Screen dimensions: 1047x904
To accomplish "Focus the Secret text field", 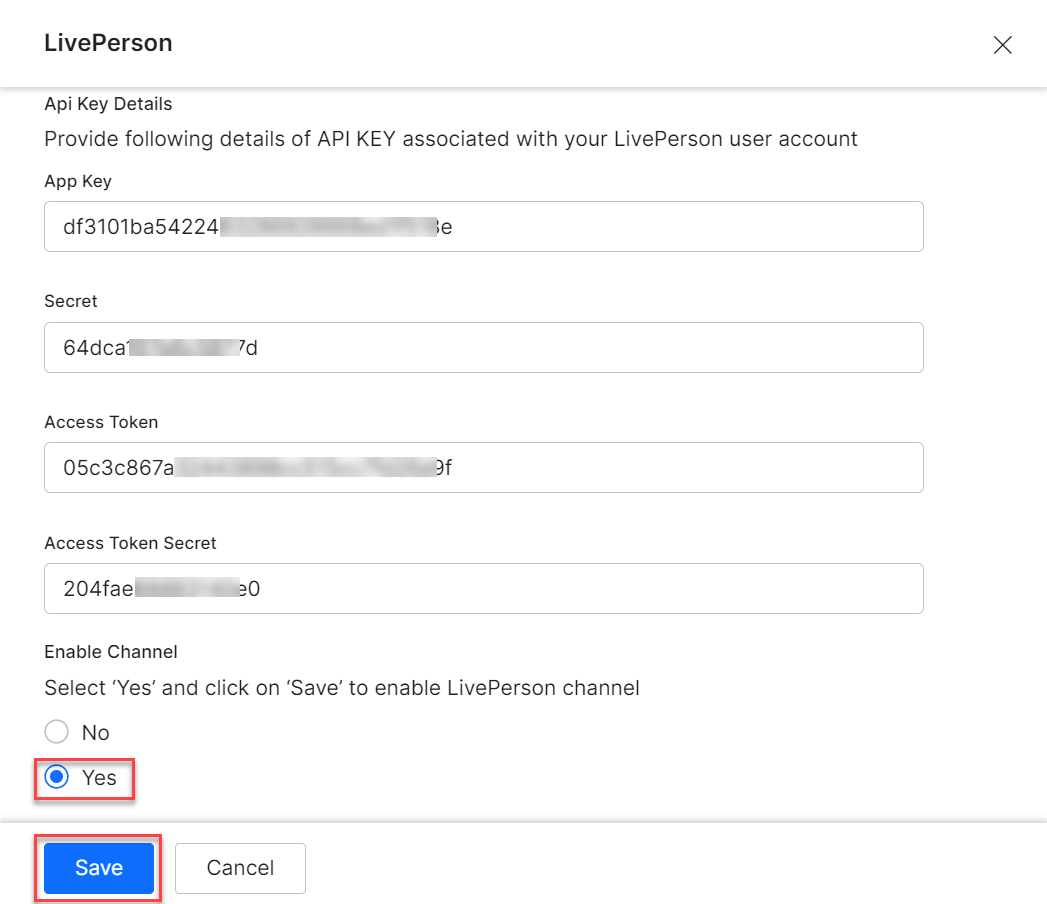I will coord(483,348).
